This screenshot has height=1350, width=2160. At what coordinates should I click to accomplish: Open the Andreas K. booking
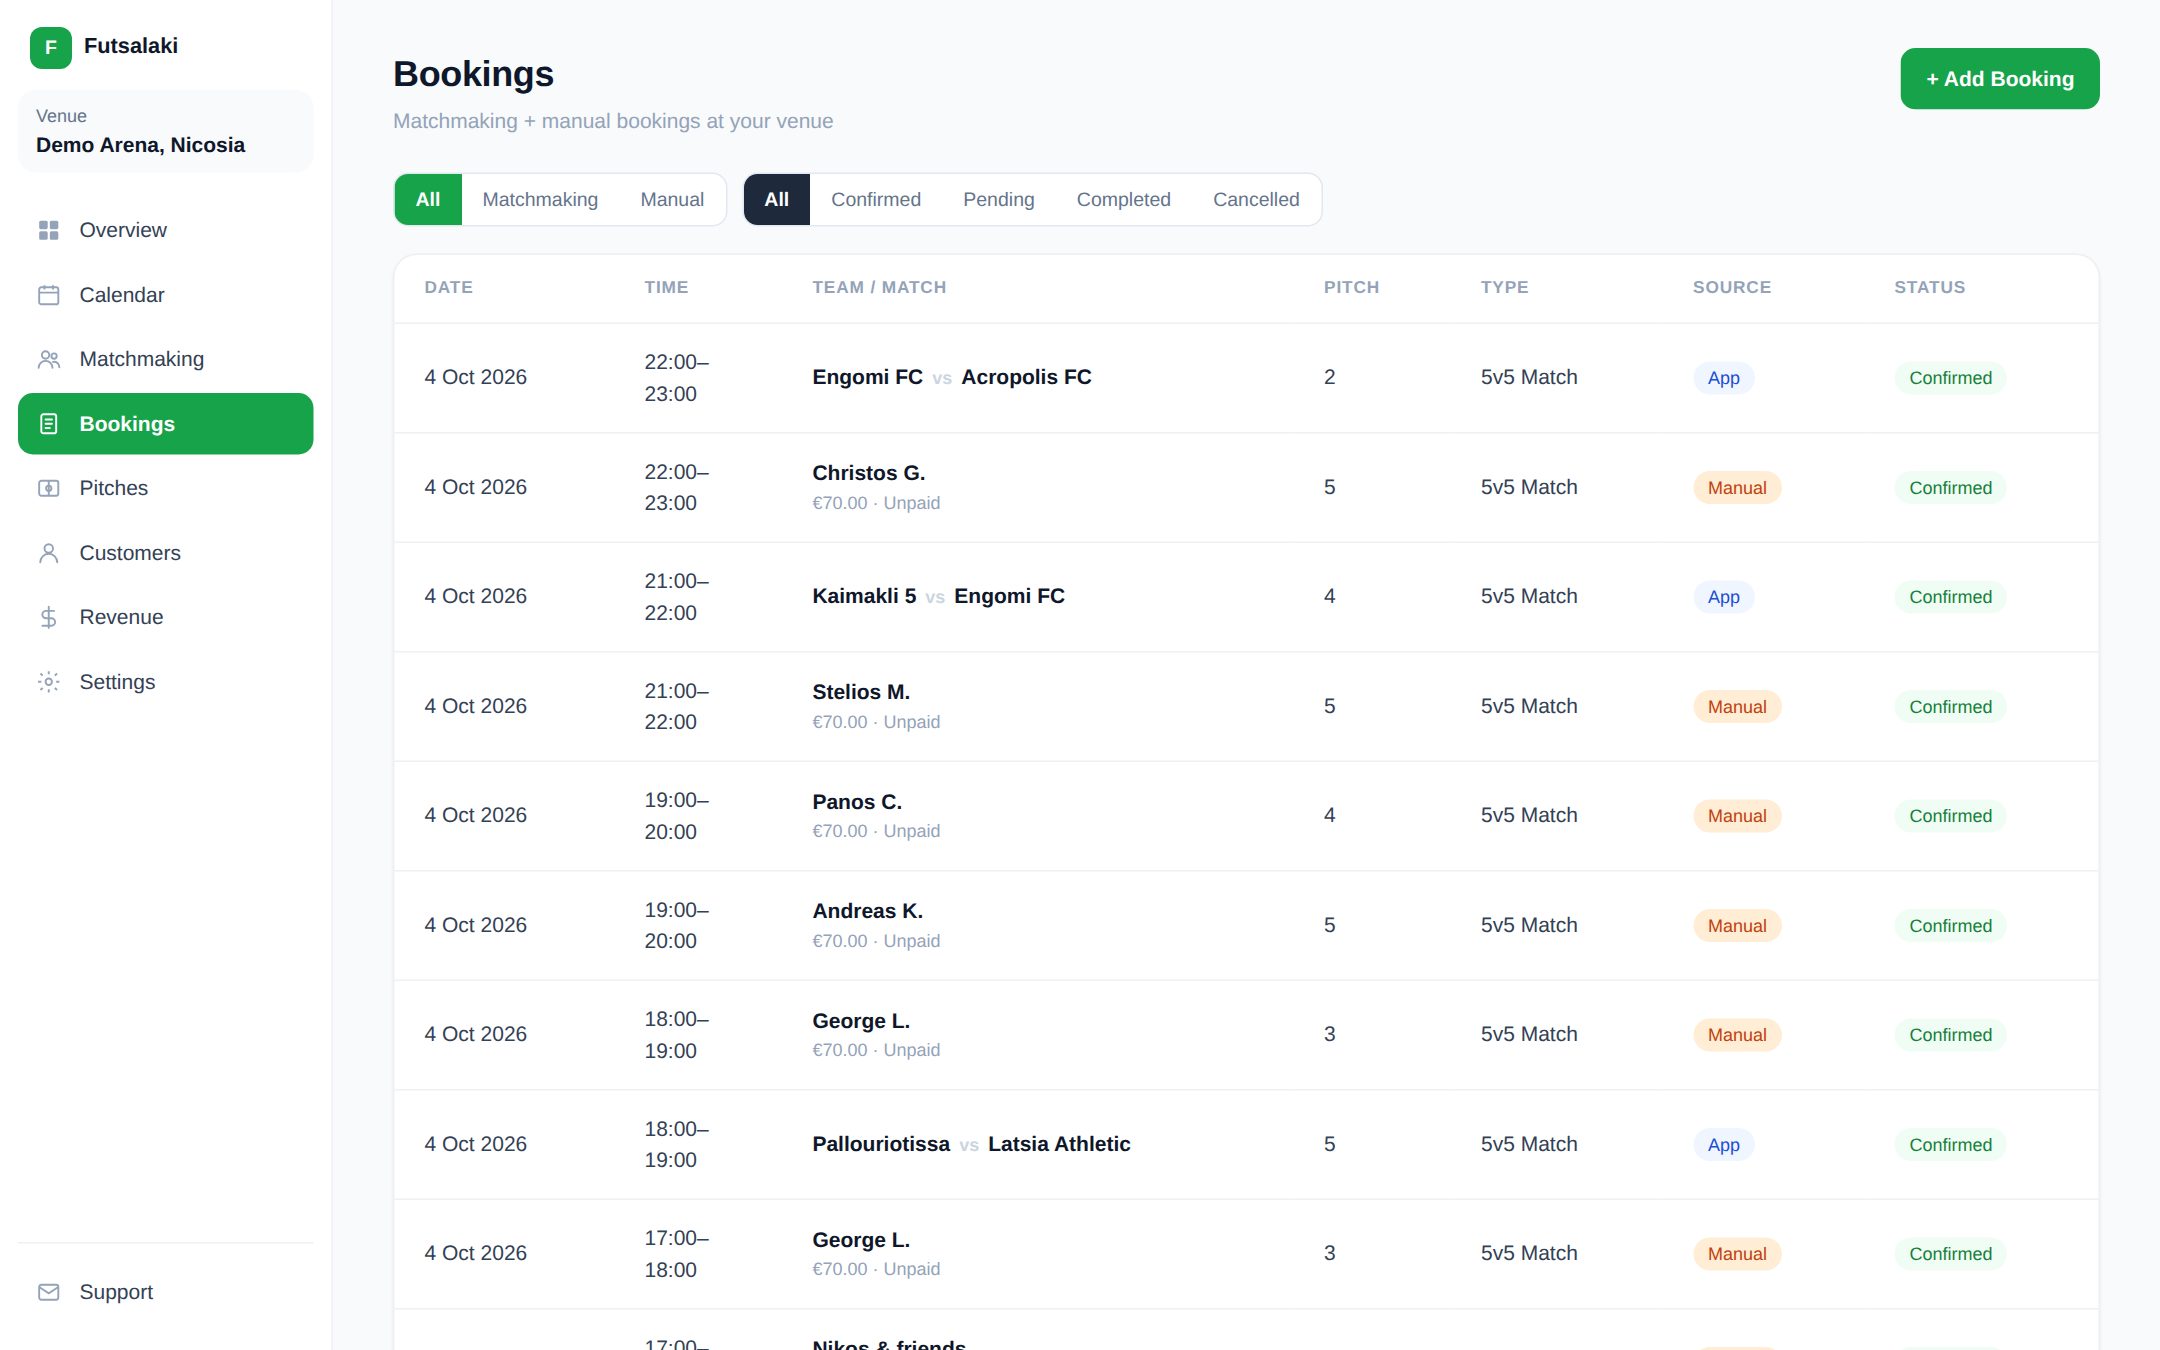1246,926
